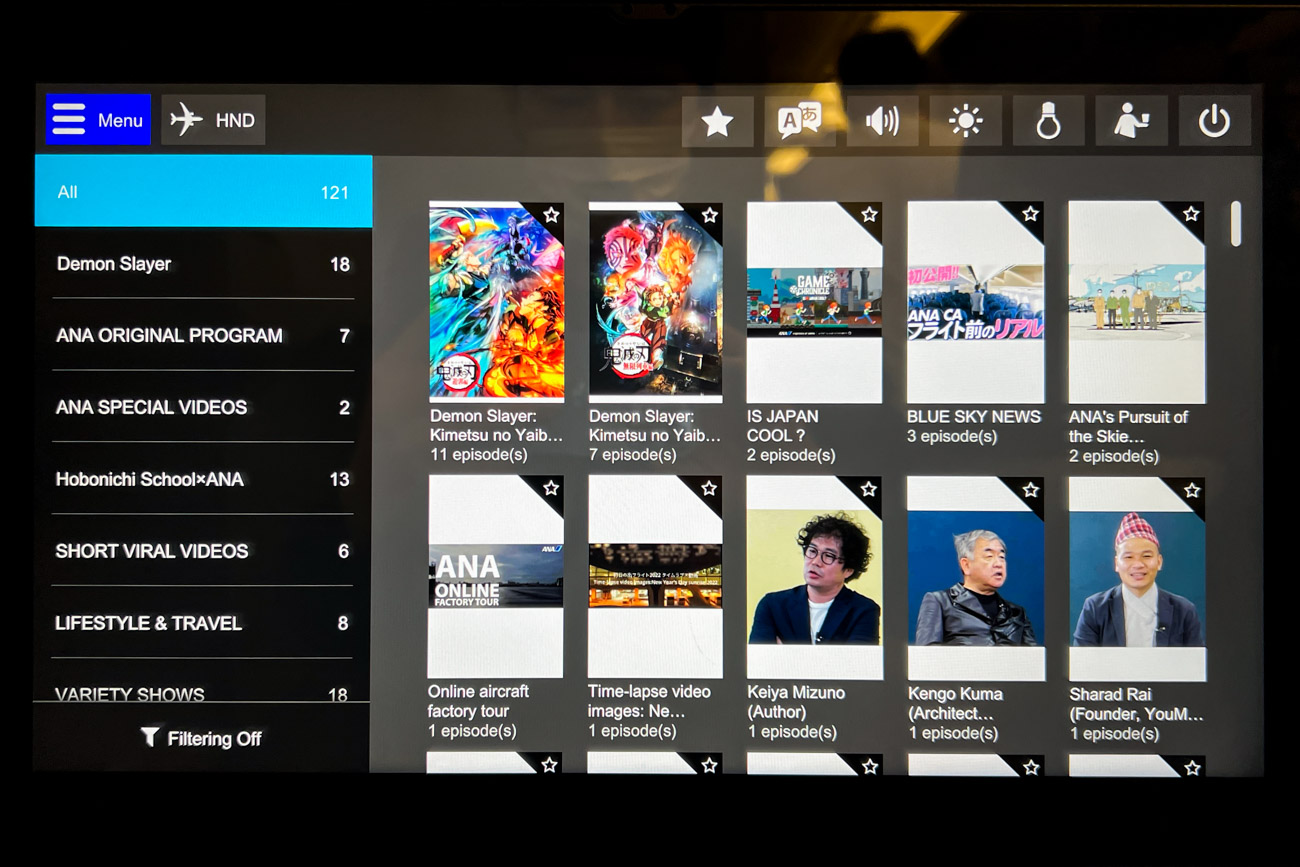
Task: Favorite the 11-episode Demon Slayer title
Action: click(551, 215)
